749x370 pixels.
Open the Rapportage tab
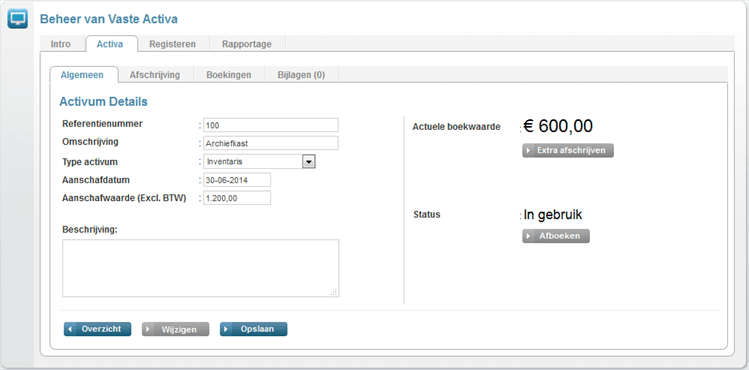[x=246, y=44]
